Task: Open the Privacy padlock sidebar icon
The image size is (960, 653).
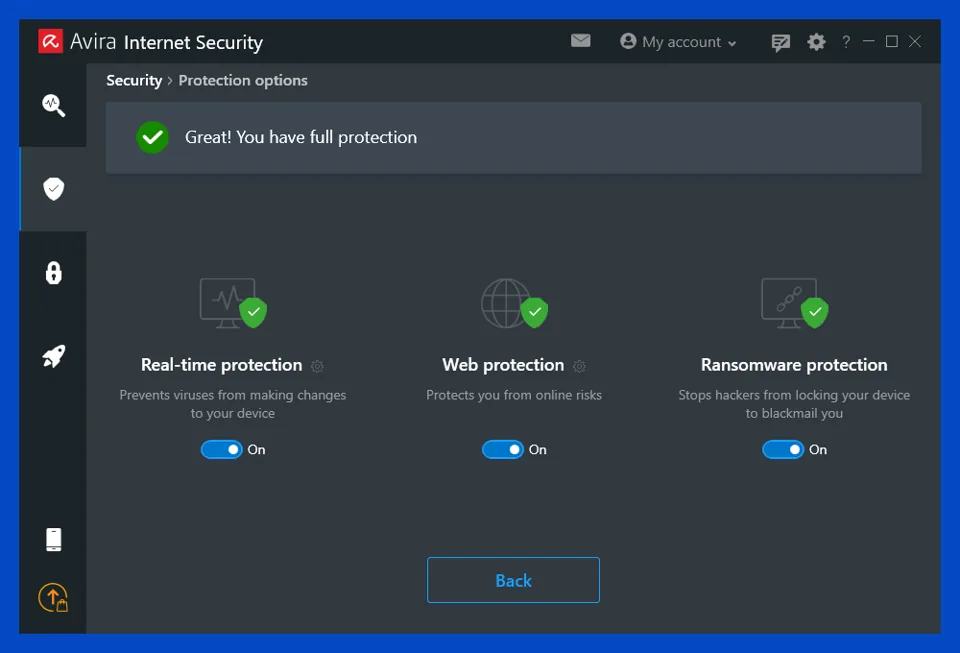Action: (x=53, y=273)
